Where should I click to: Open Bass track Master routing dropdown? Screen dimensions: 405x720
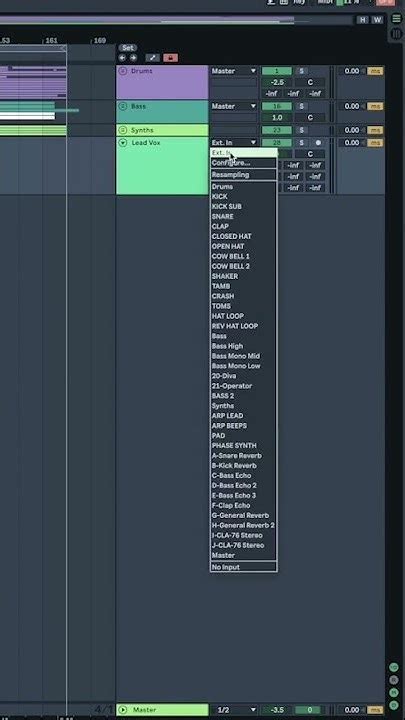click(234, 107)
